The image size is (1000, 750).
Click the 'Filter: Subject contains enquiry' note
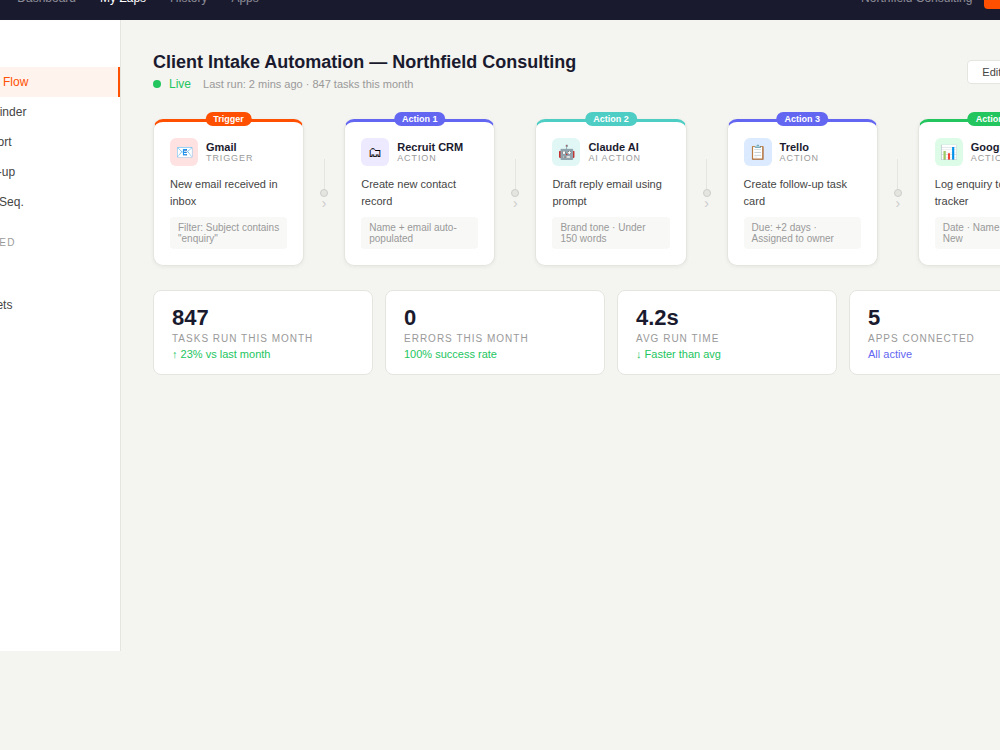coord(228,233)
